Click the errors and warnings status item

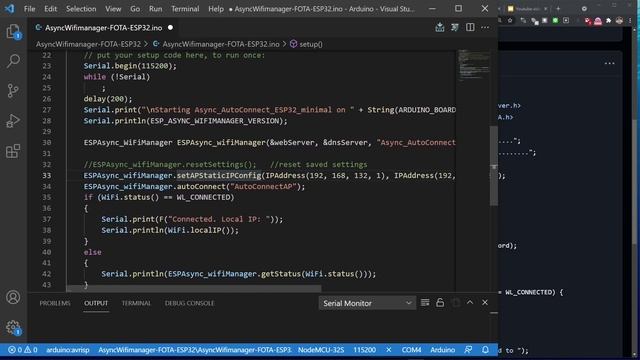pos(22,350)
